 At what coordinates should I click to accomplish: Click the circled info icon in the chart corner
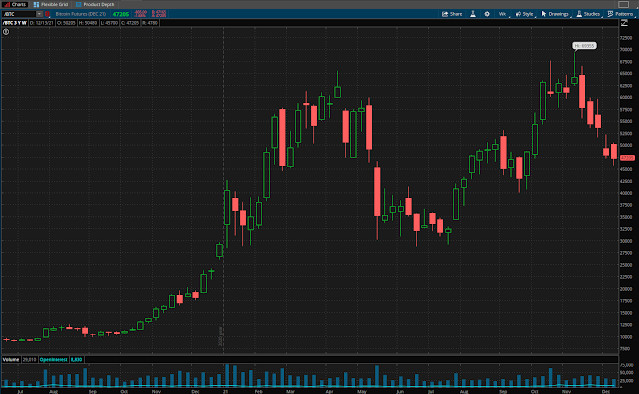click(x=6, y=31)
